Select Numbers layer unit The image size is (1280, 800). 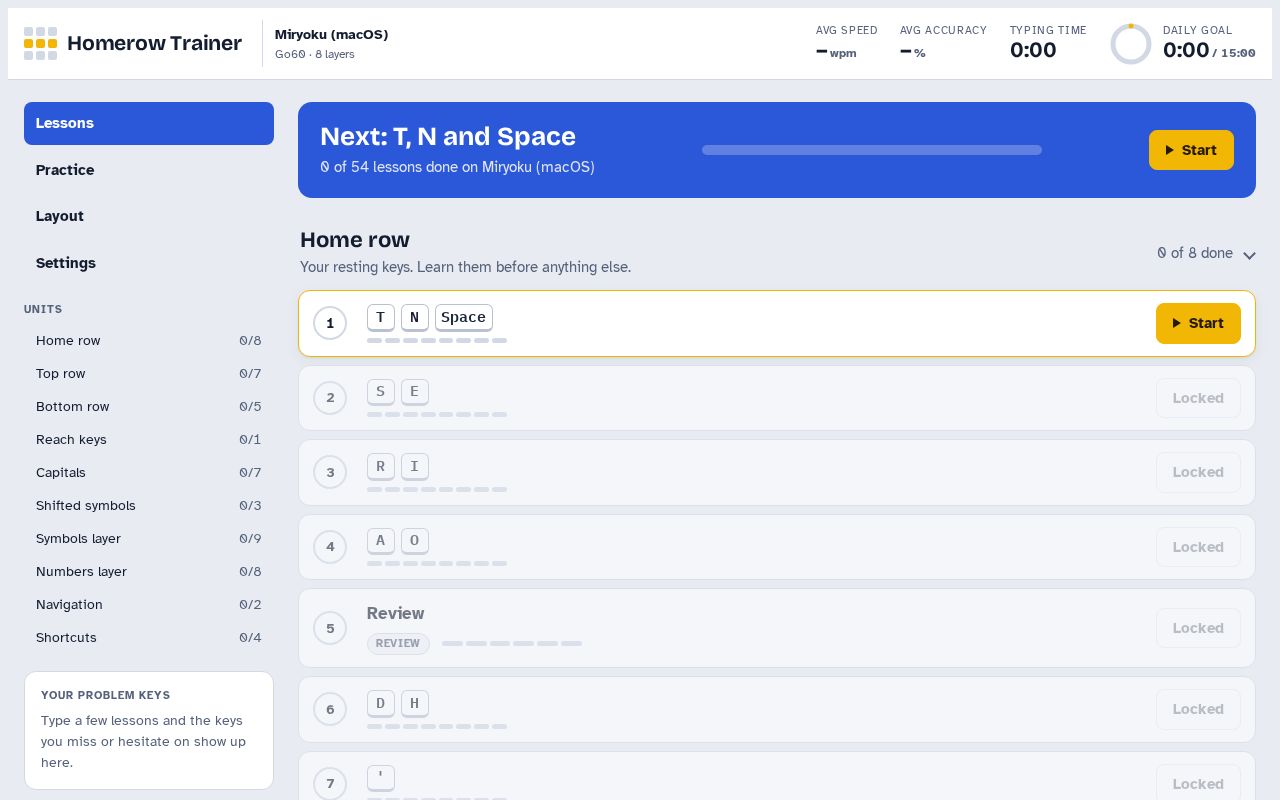point(149,572)
